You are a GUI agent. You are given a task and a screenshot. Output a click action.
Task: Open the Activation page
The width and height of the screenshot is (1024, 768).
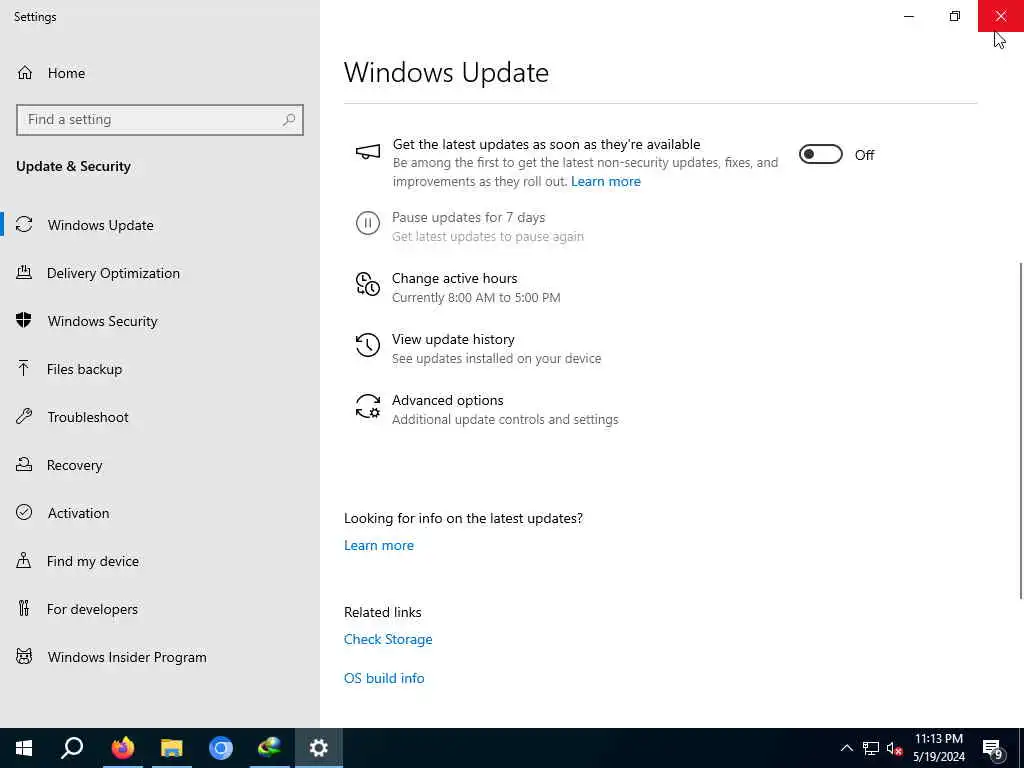click(160, 513)
